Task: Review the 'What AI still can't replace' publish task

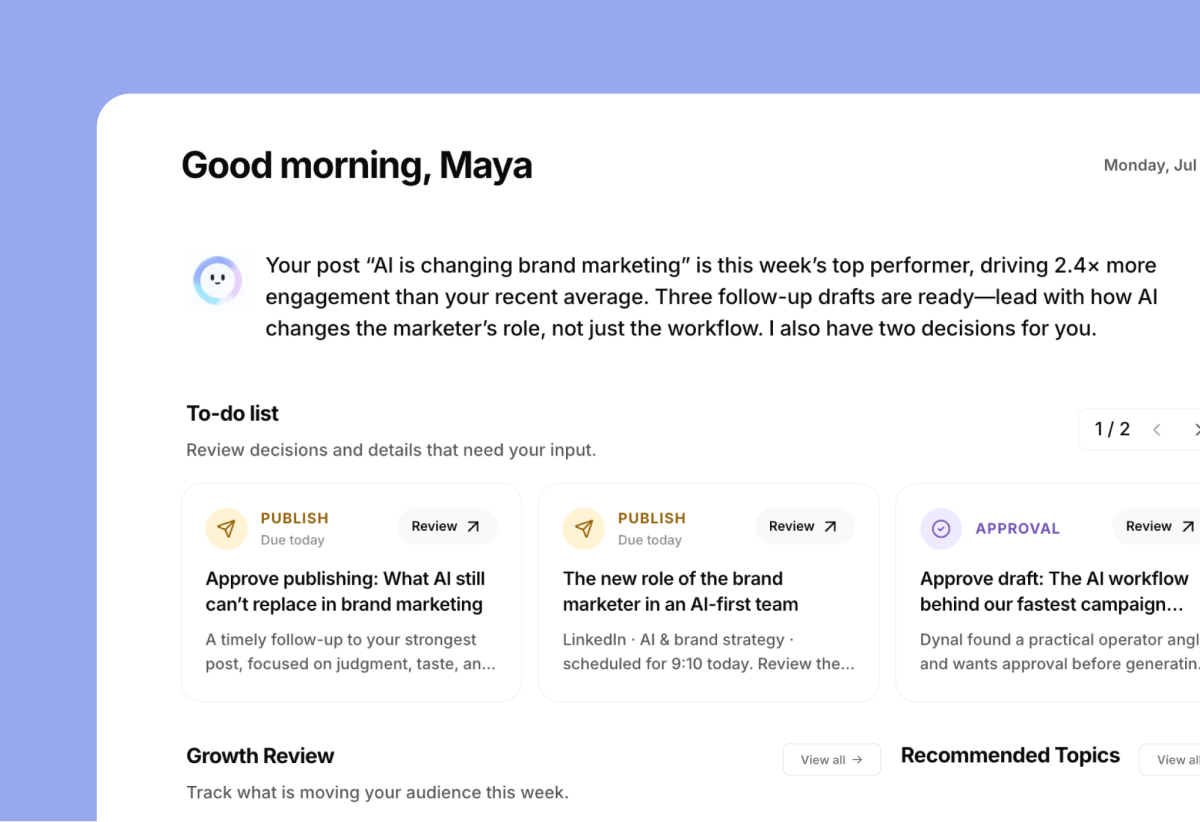Action: (x=447, y=526)
